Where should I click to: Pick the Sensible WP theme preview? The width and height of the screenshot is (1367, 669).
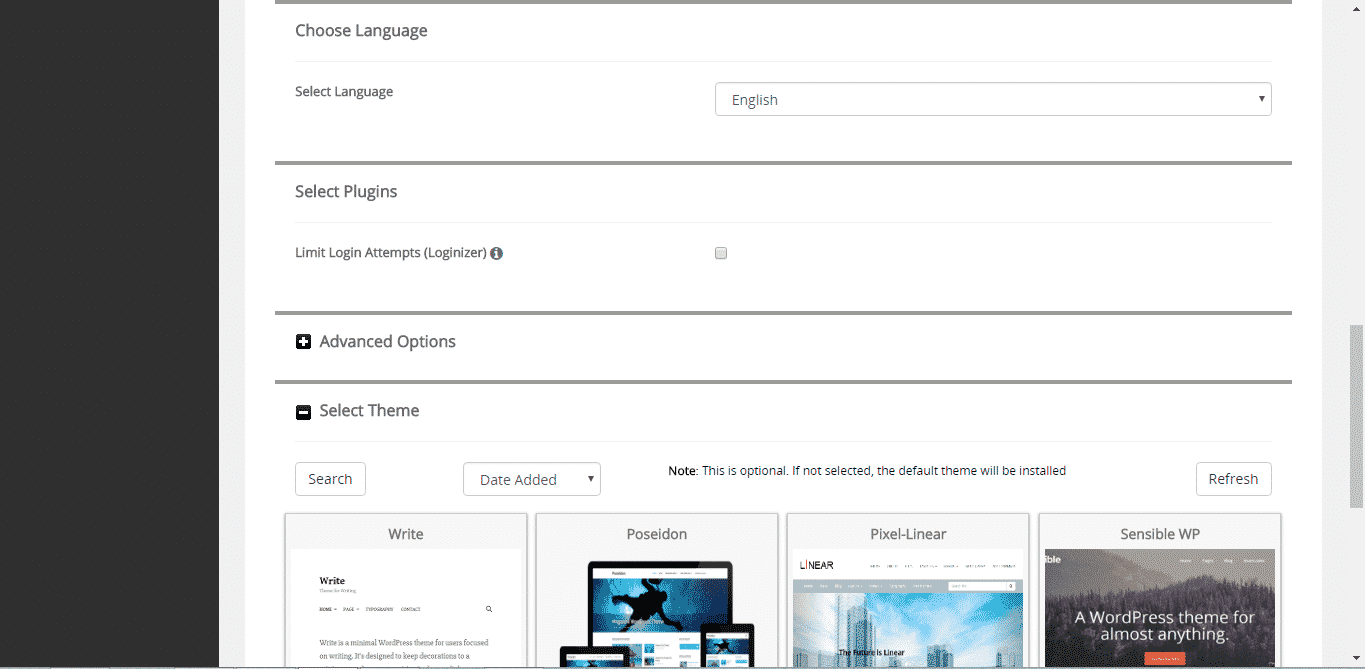(1160, 608)
